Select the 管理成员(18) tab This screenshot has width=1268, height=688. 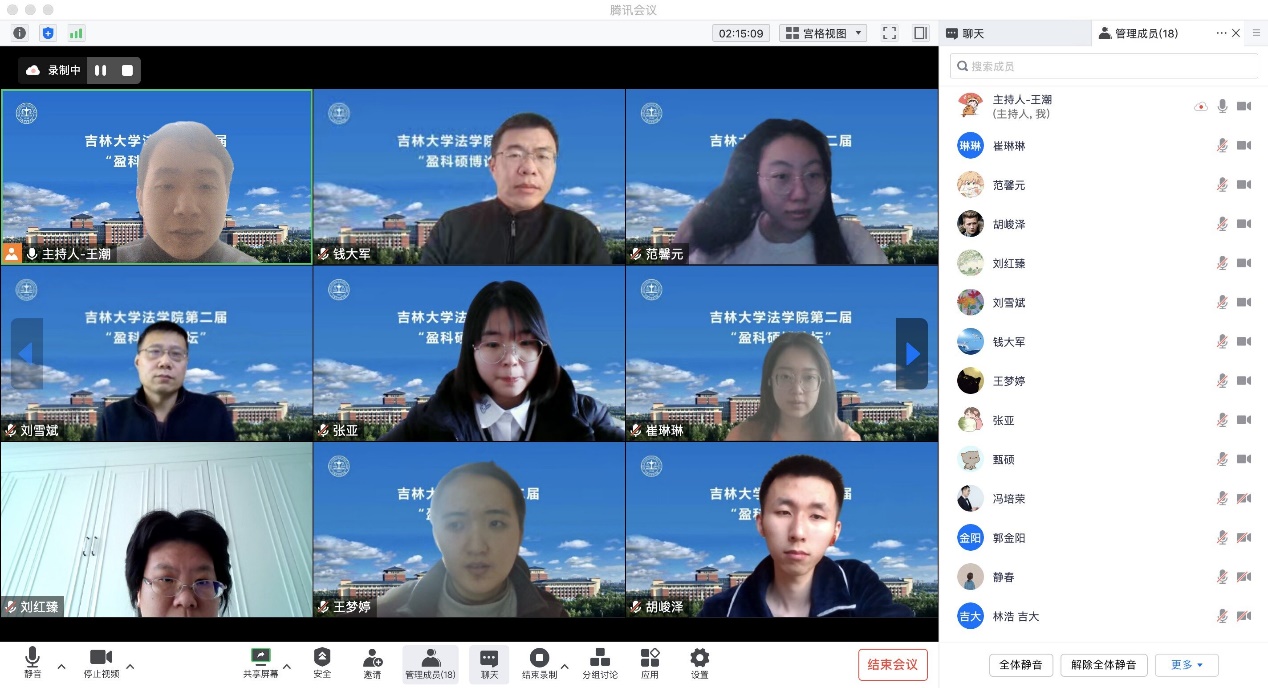[1138, 33]
